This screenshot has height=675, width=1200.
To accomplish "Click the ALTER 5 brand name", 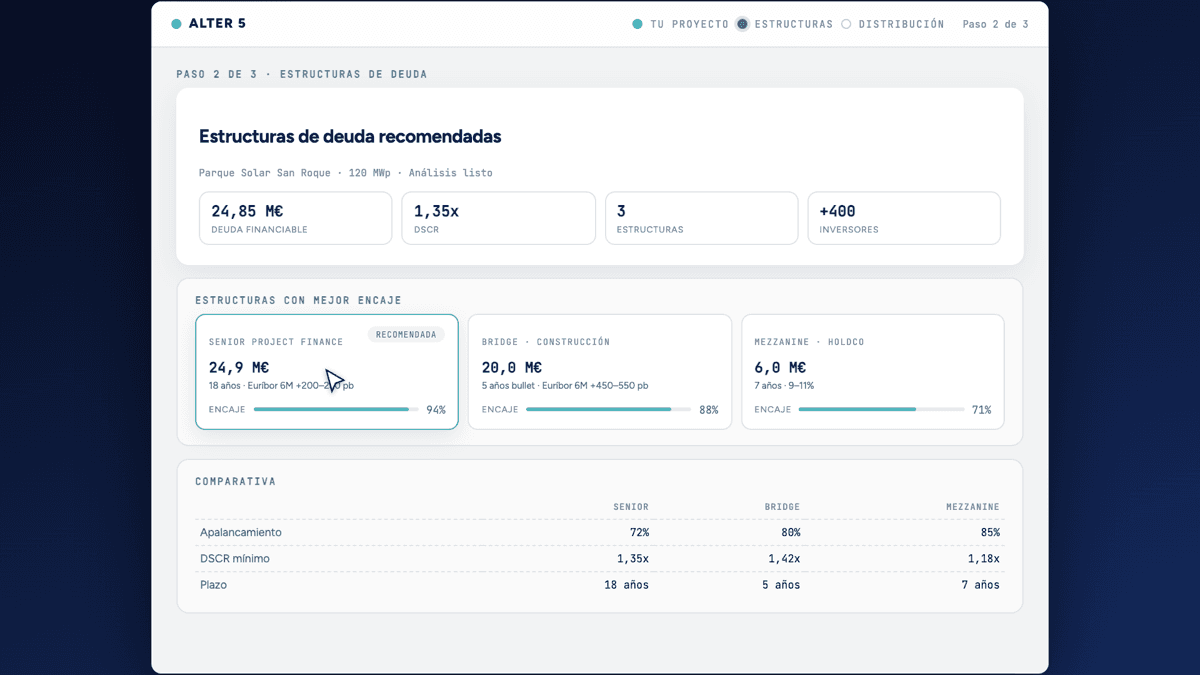I will tap(217, 24).
